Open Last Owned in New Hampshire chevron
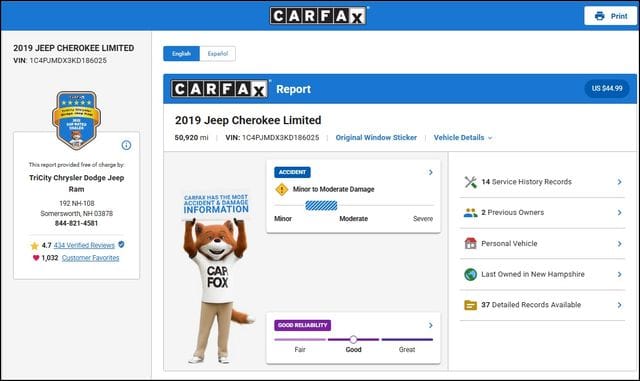Screen dimensions: 640x381 pyautogui.click(x=620, y=274)
